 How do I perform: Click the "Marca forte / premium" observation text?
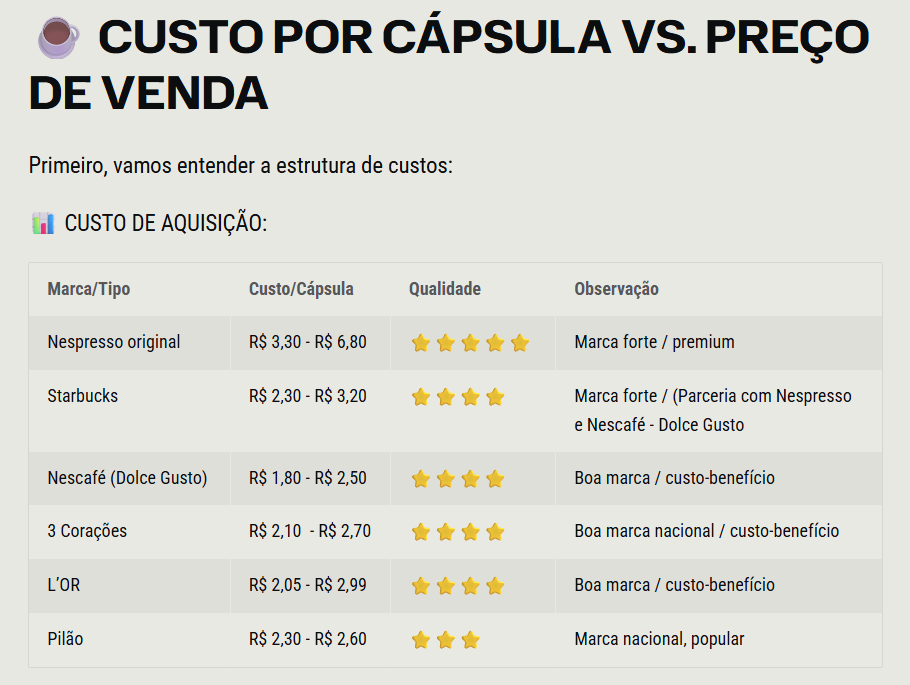click(x=654, y=342)
